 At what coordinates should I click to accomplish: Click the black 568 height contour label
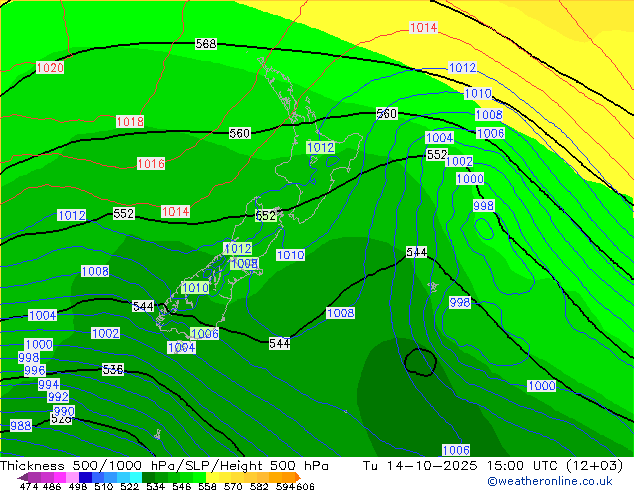(206, 44)
